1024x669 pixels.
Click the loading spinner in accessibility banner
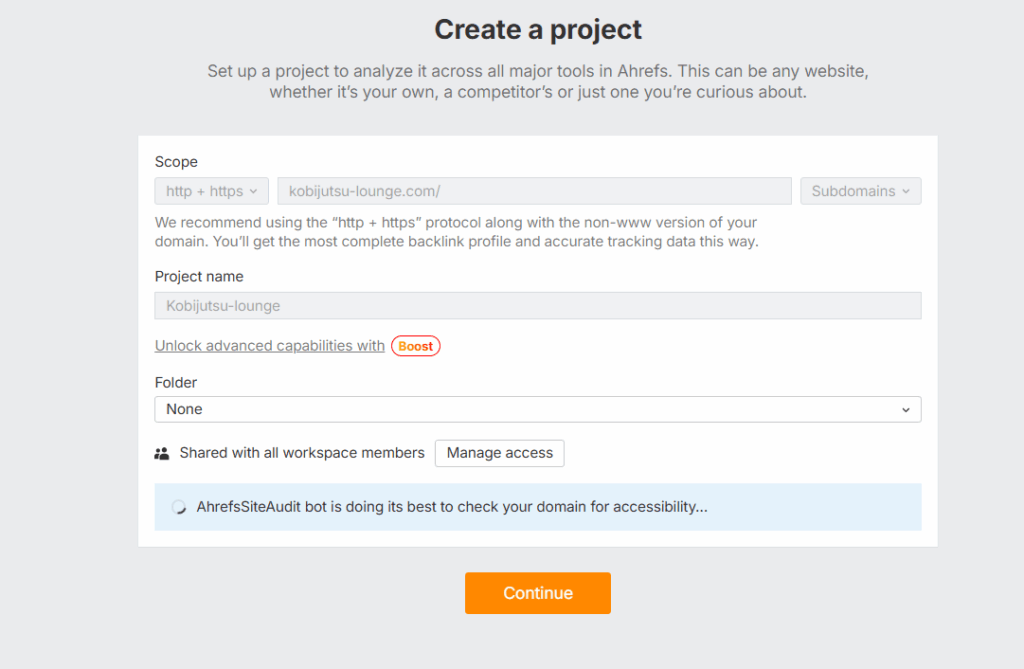179,507
